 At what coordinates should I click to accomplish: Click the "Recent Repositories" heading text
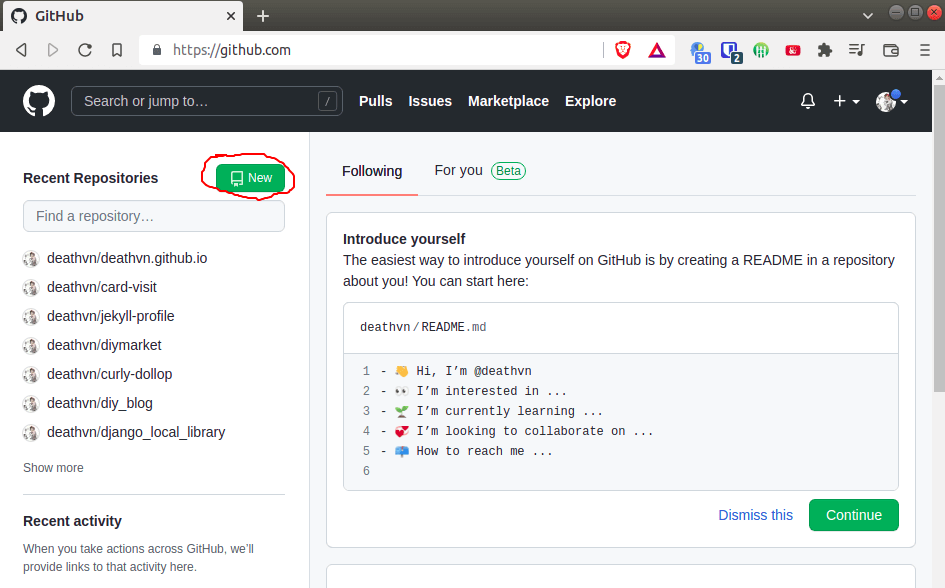pos(90,178)
